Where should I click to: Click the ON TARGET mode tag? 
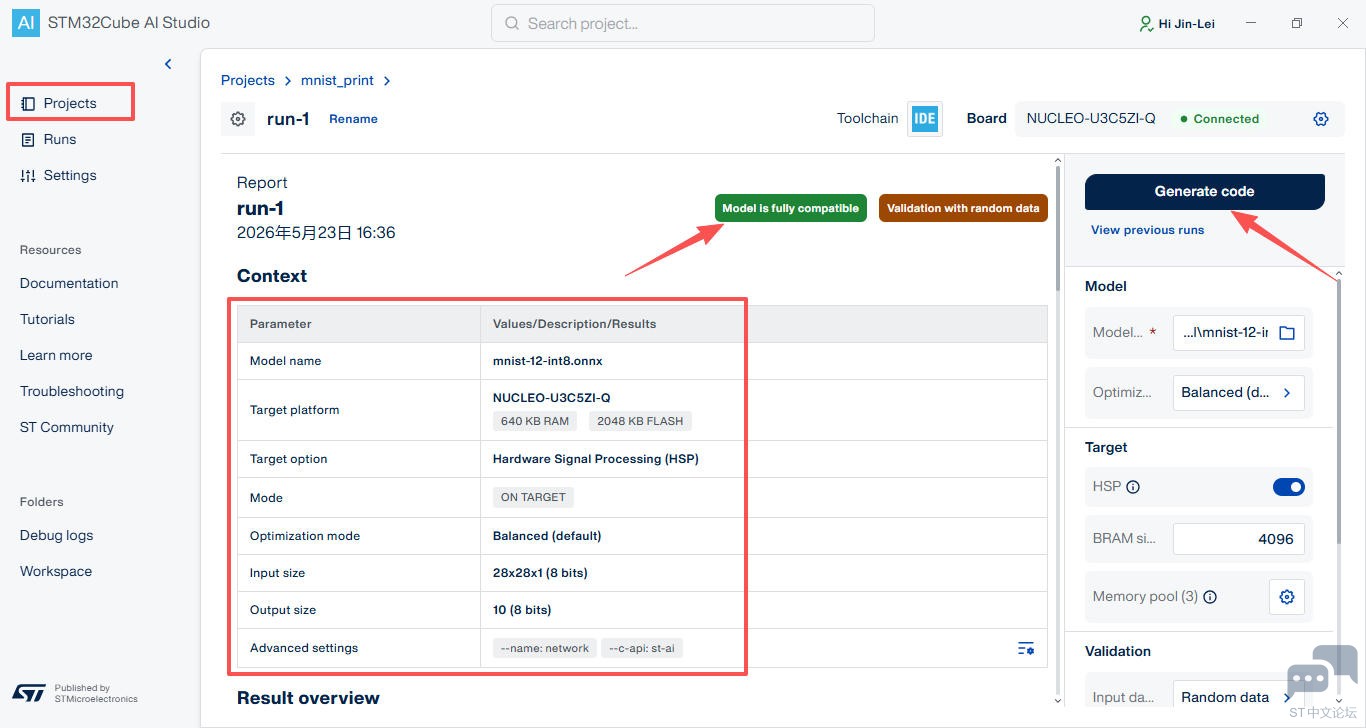coord(533,497)
